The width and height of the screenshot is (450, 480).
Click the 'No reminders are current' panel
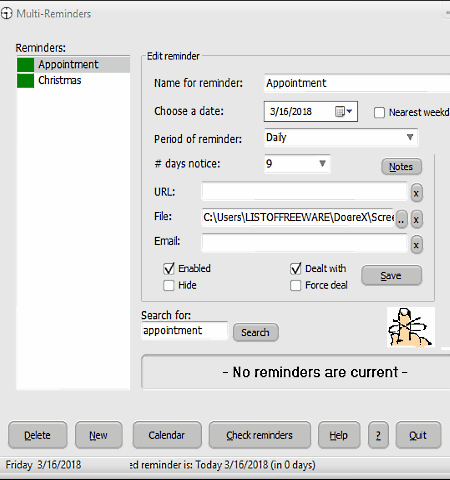(296, 372)
